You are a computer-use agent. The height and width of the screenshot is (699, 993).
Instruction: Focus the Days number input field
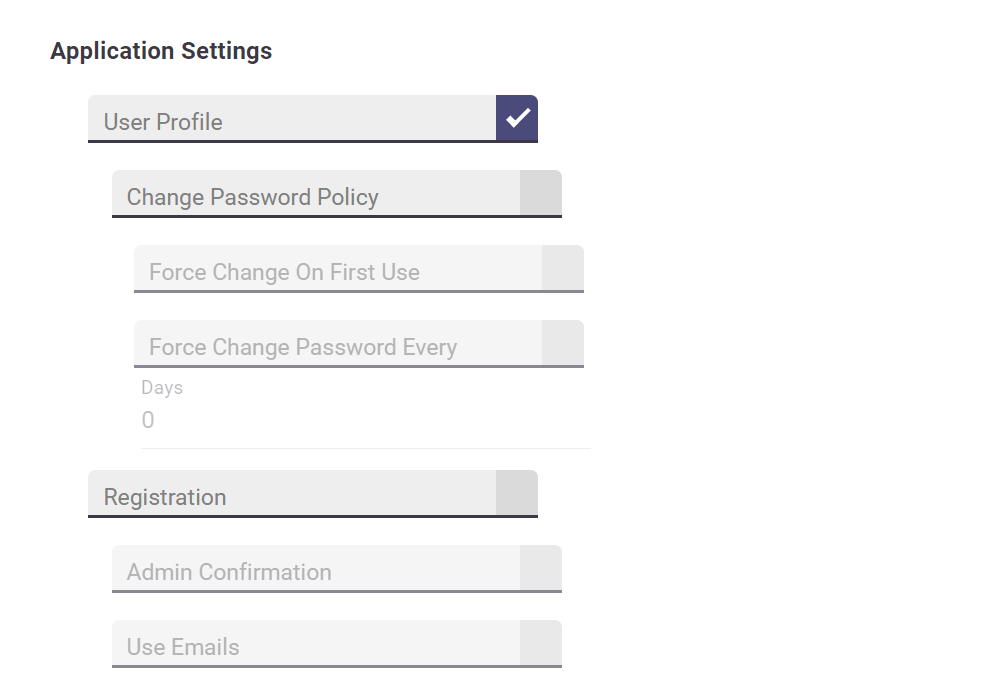[365, 421]
